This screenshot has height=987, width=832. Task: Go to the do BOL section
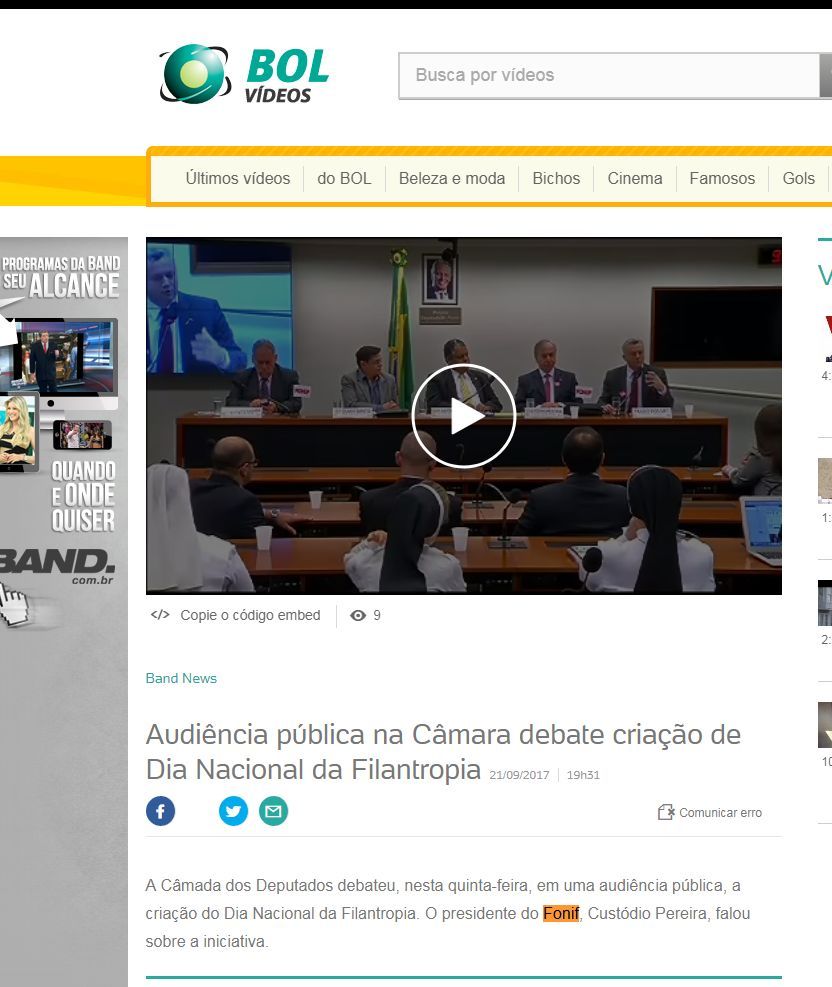(344, 178)
